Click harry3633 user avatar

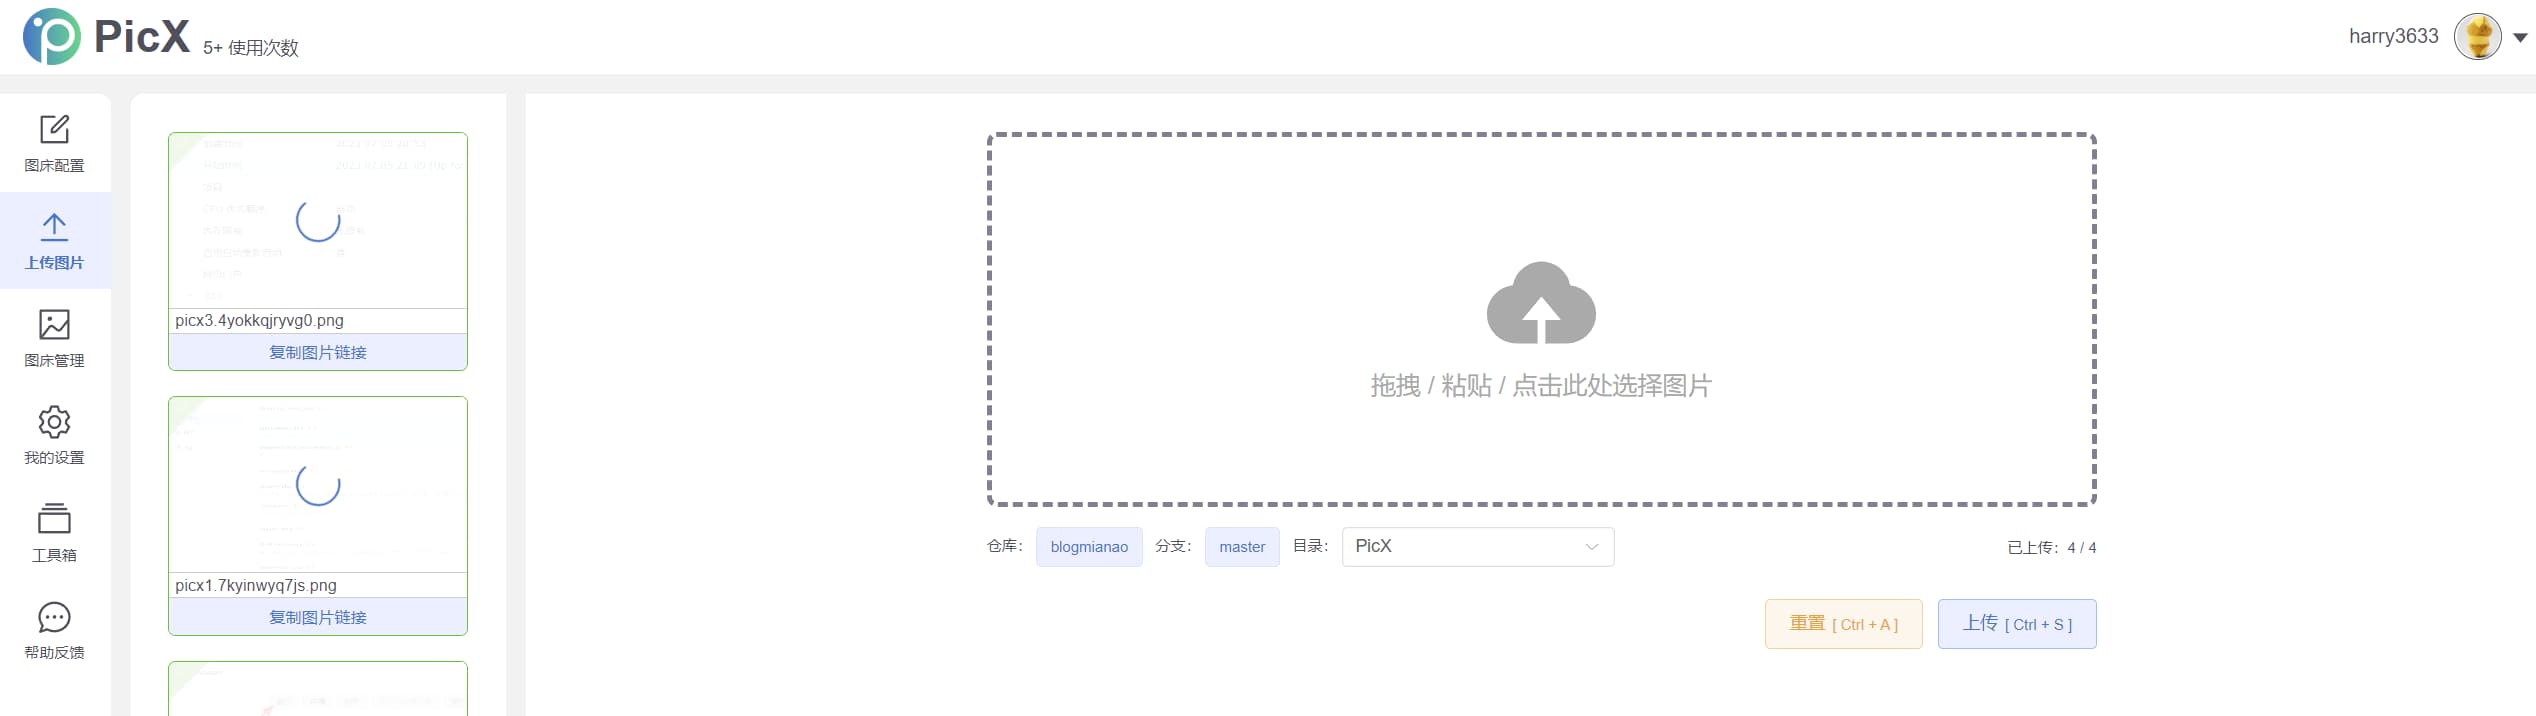(2478, 37)
